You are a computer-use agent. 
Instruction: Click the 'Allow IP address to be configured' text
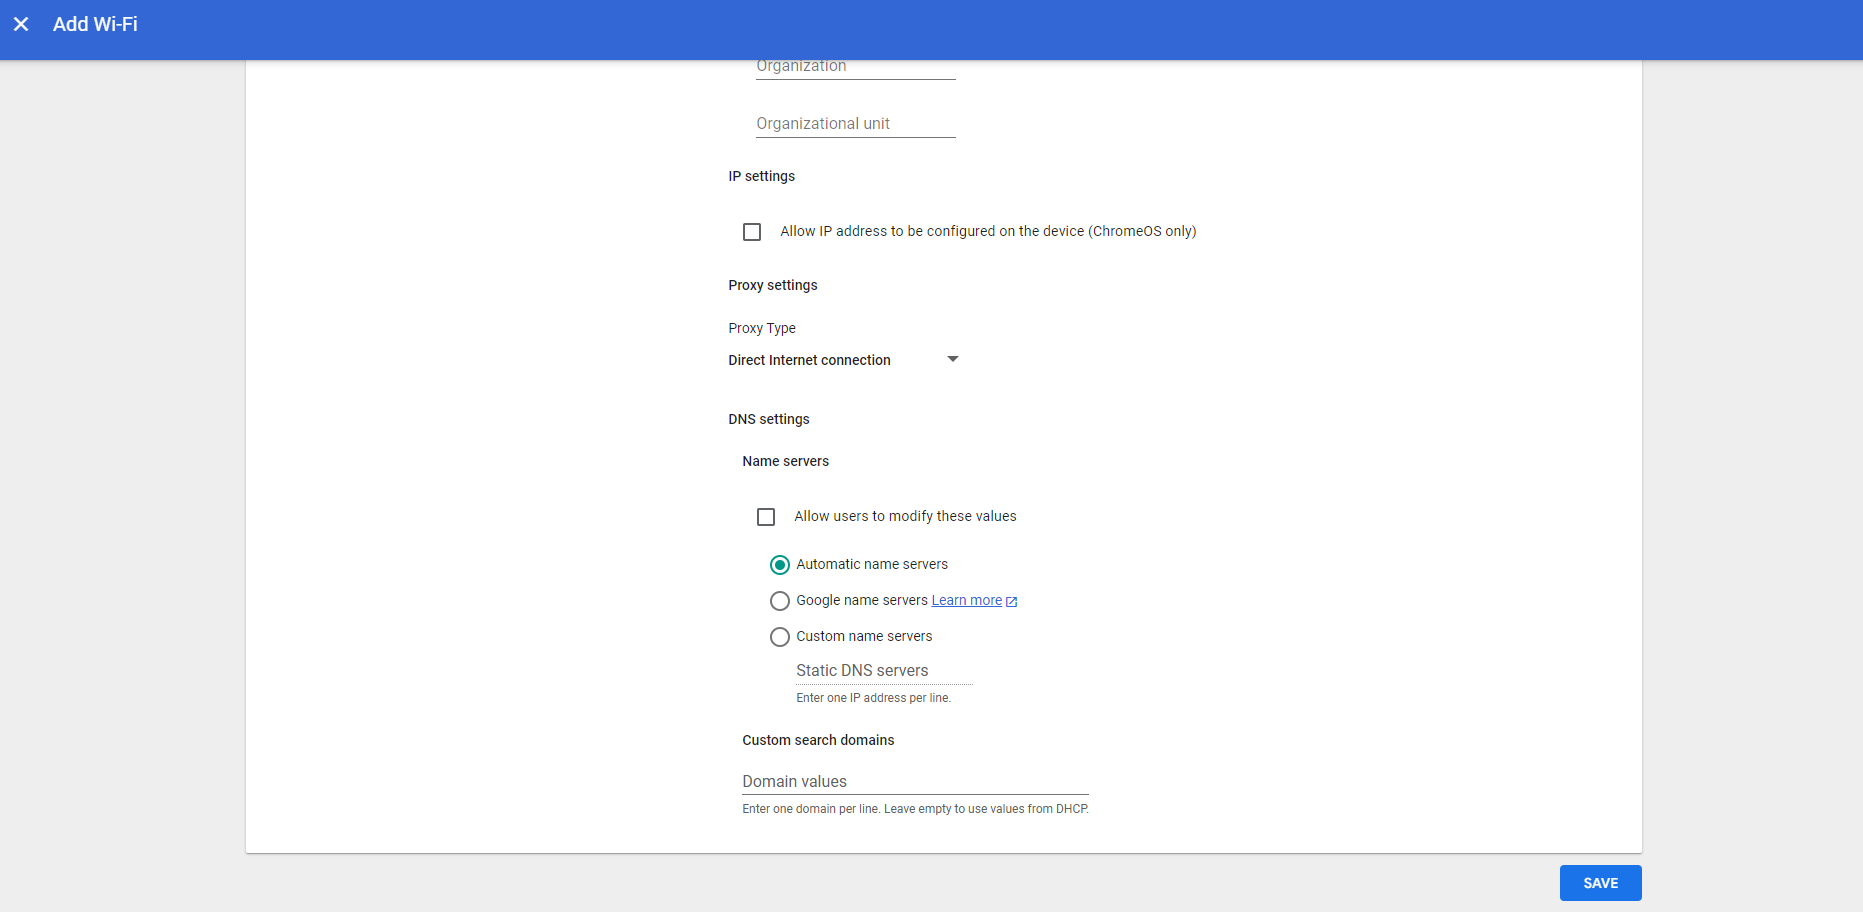pyautogui.click(x=987, y=231)
